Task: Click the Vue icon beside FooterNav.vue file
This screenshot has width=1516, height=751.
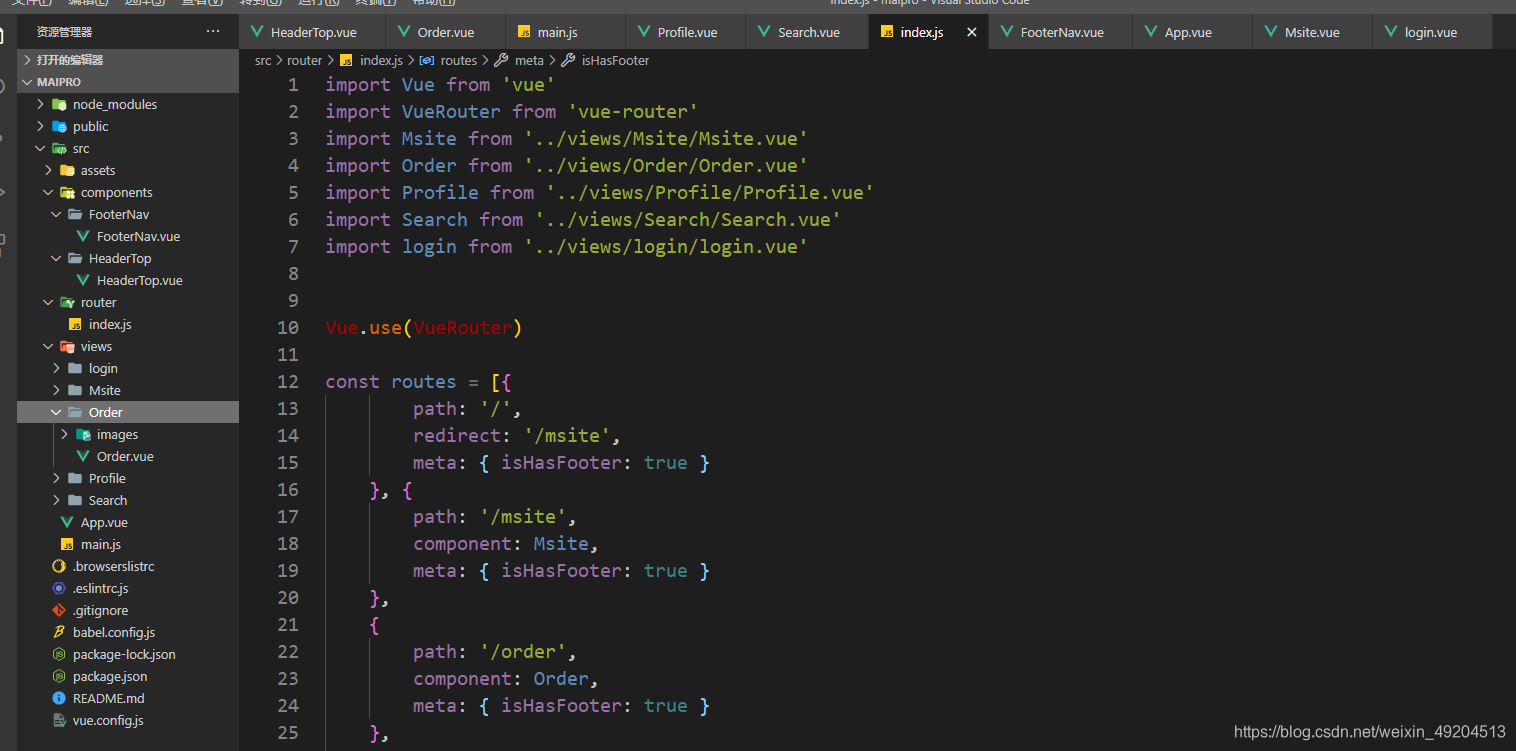Action: [84, 236]
